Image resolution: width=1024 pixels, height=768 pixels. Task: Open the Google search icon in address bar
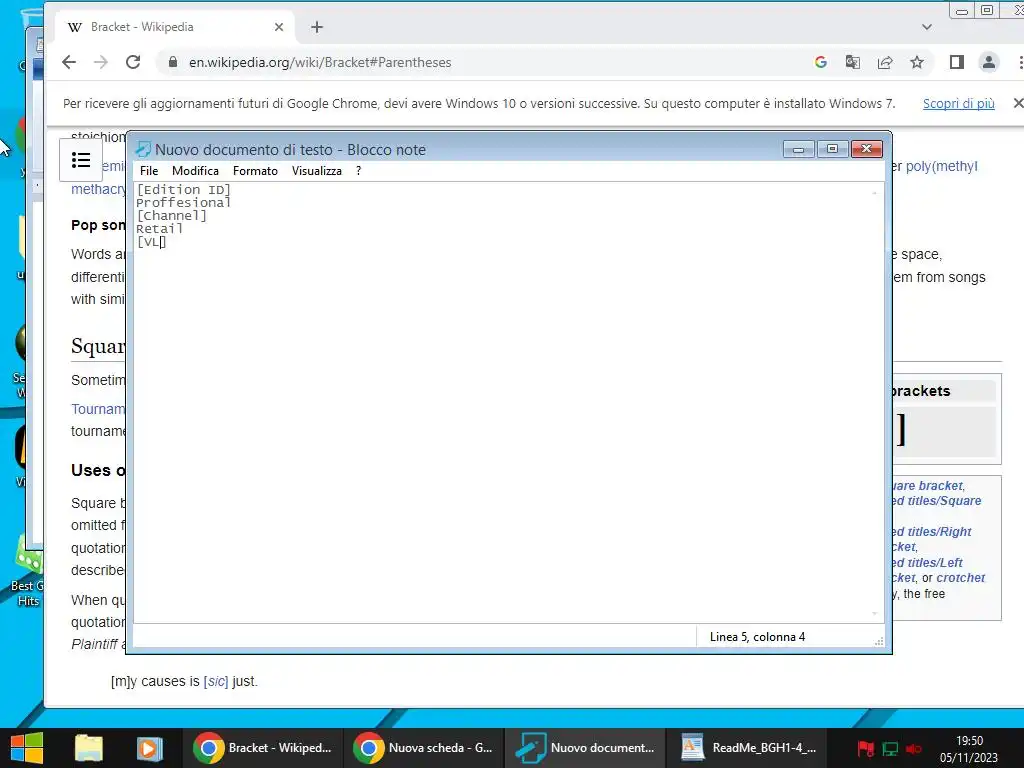[821, 62]
